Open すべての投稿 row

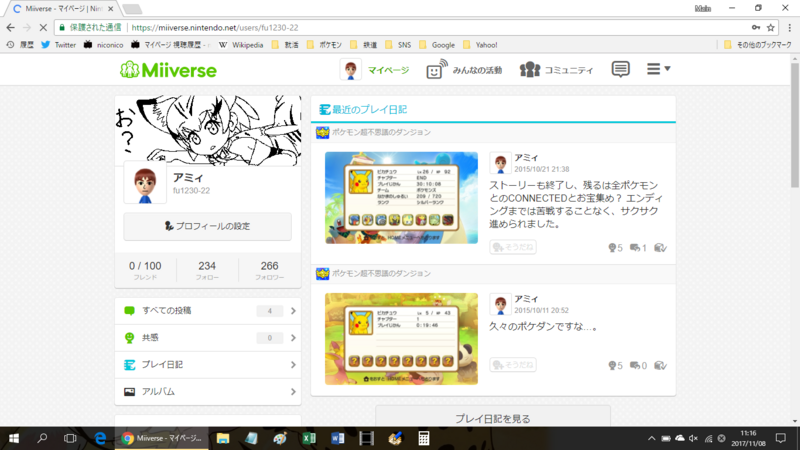tap(208, 311)
